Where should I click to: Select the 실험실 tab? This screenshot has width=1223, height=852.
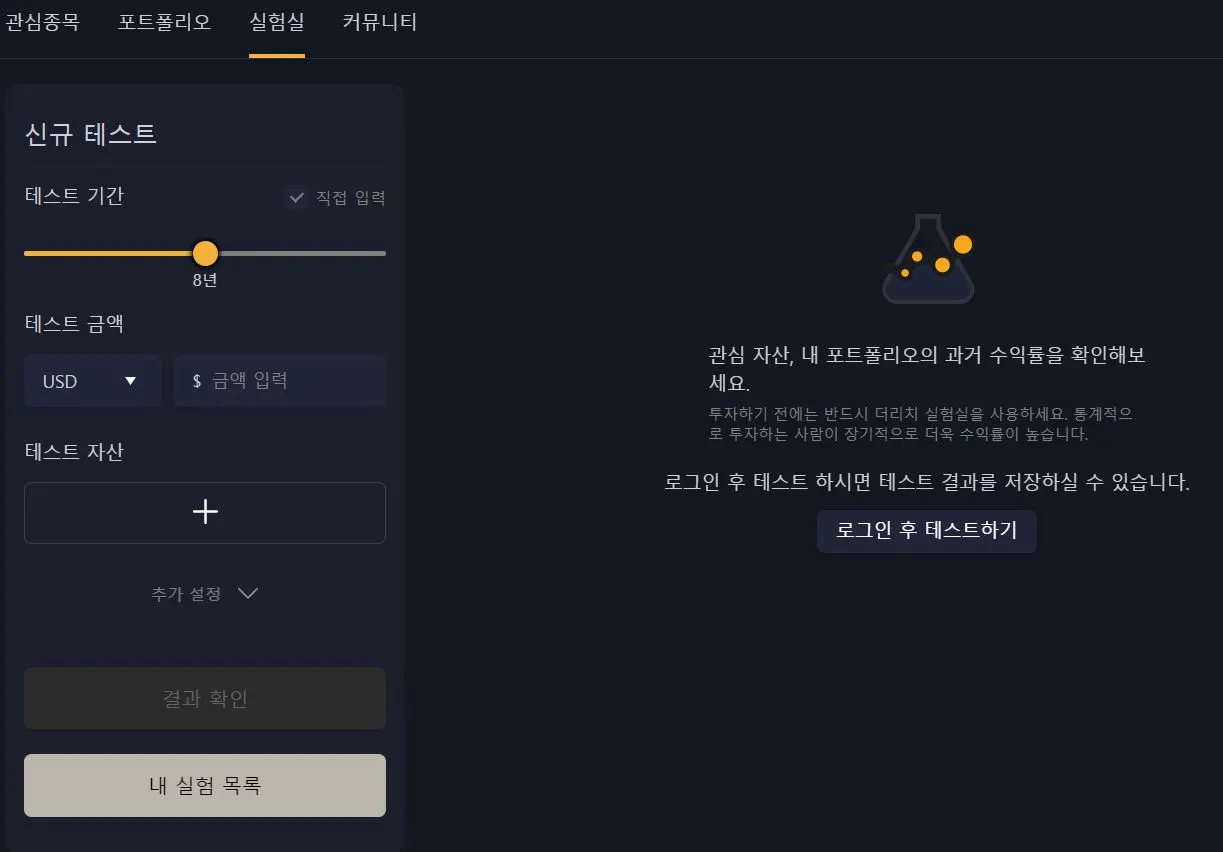(277, 22)
